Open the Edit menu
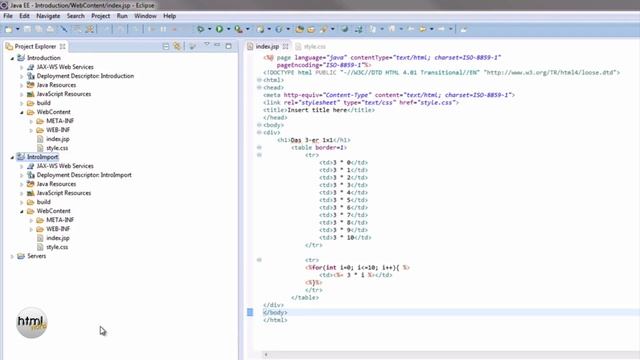 point(24,16)
